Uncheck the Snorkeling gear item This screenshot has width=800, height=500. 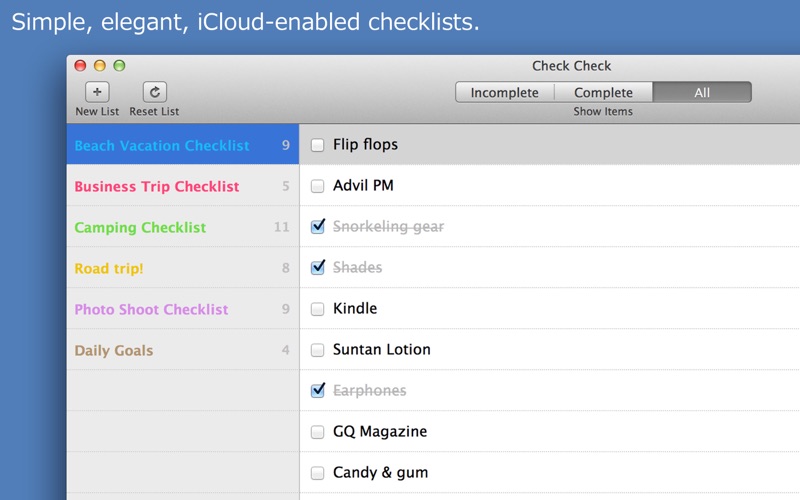click(x=317, y=226)
